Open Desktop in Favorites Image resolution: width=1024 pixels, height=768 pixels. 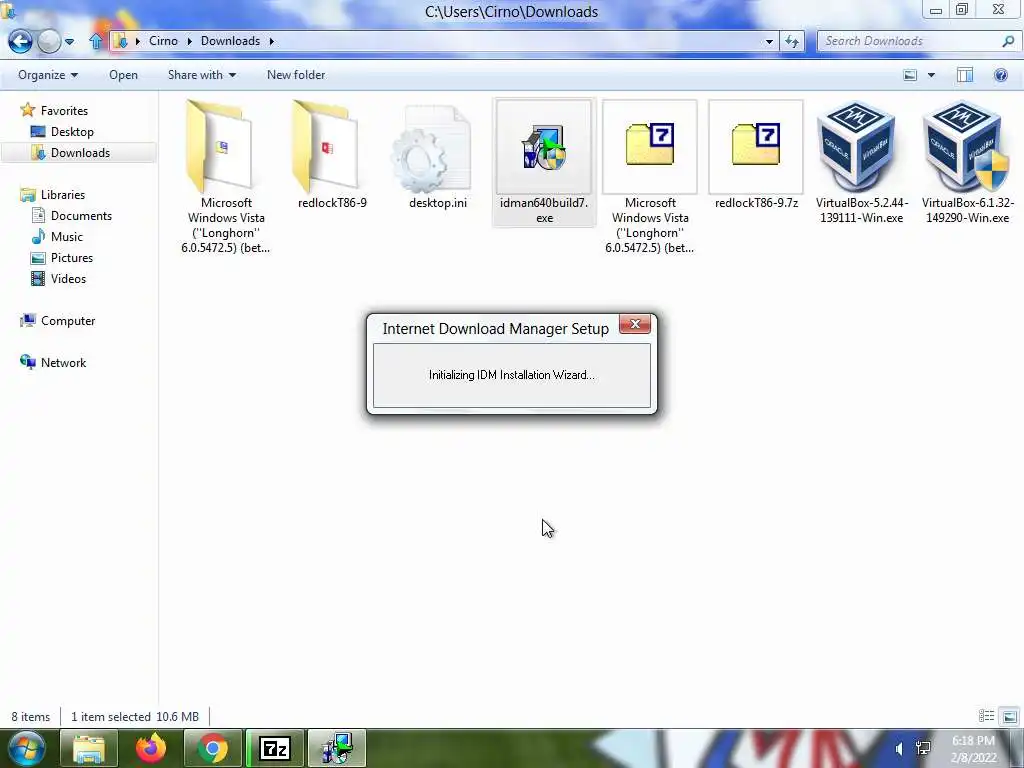[x=72, y=132]
